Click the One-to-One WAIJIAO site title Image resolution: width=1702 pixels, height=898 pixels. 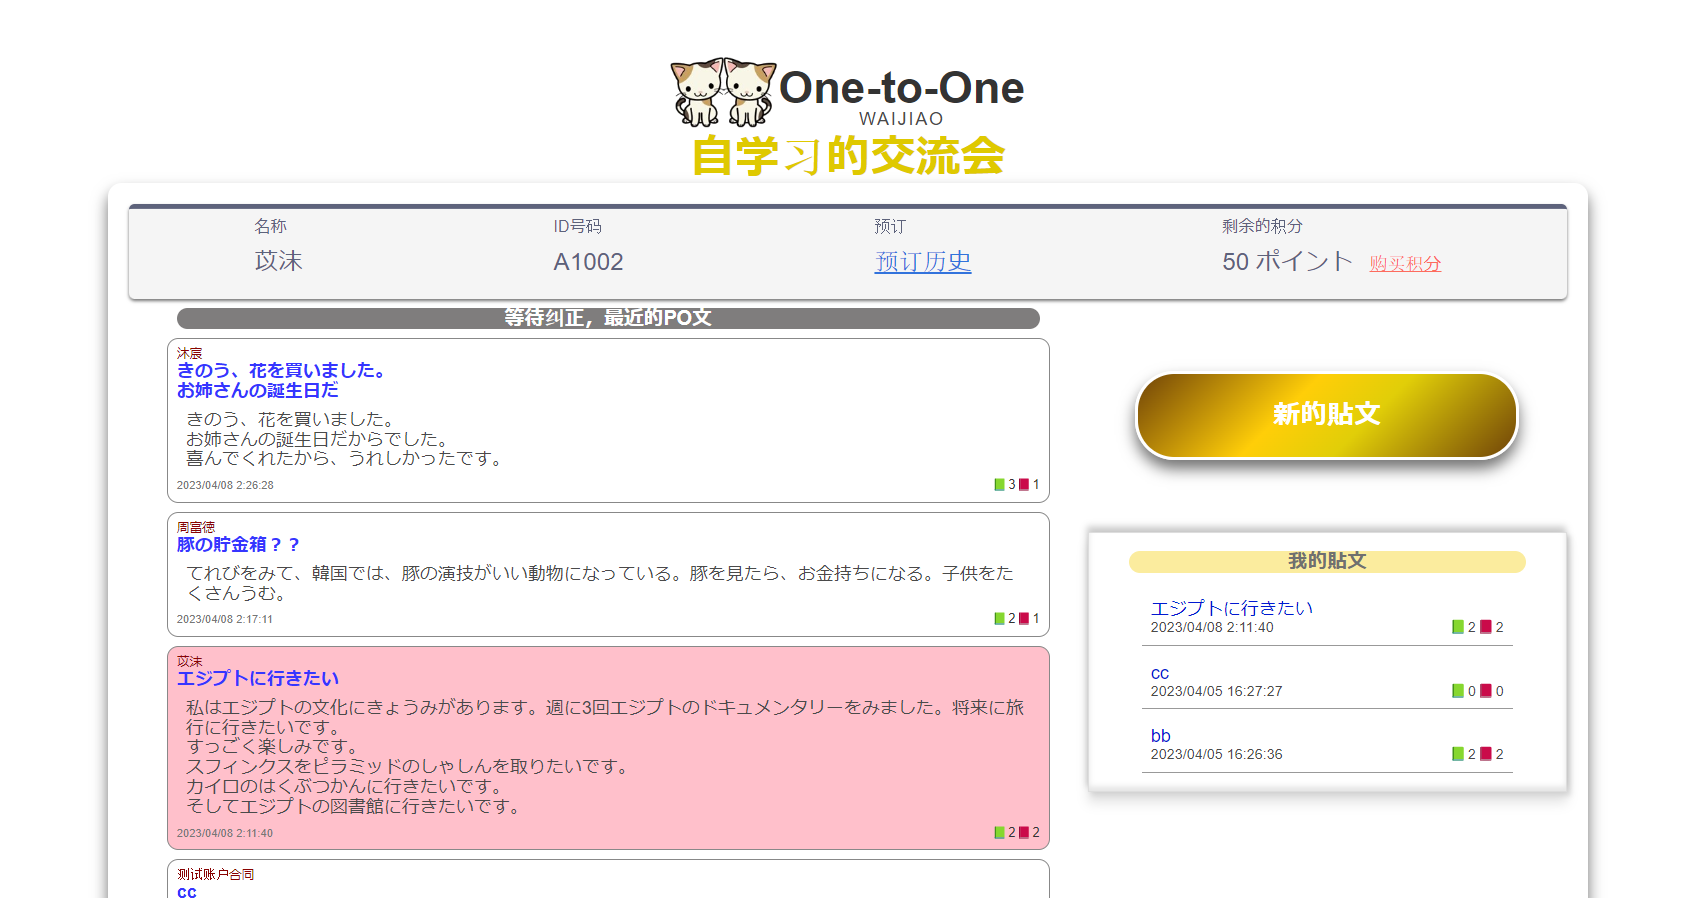coord(900,96)
